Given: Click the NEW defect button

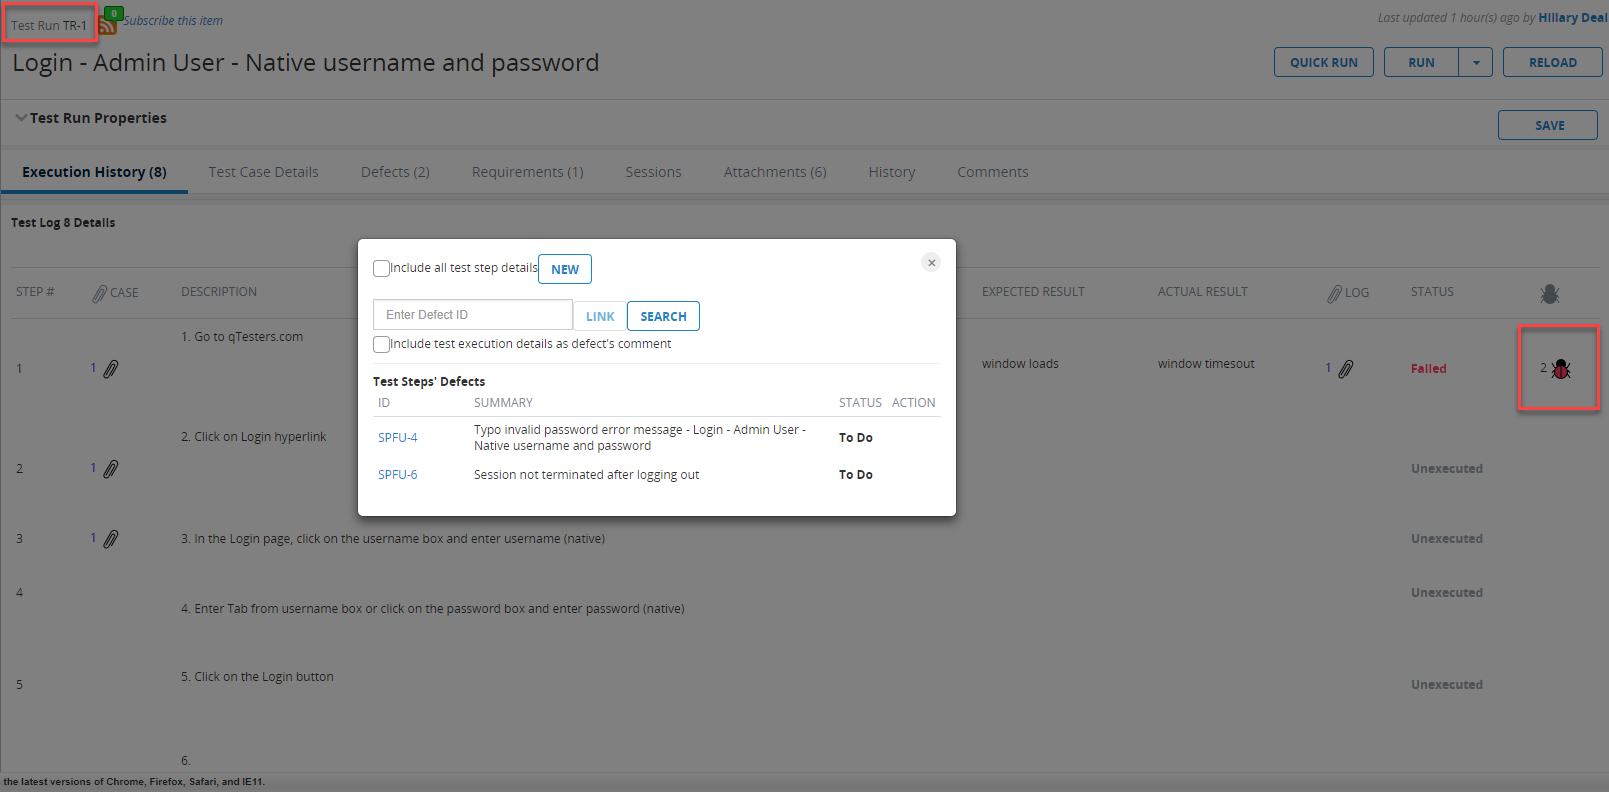Looking at the screenshot, I should [x=565, y=269].
